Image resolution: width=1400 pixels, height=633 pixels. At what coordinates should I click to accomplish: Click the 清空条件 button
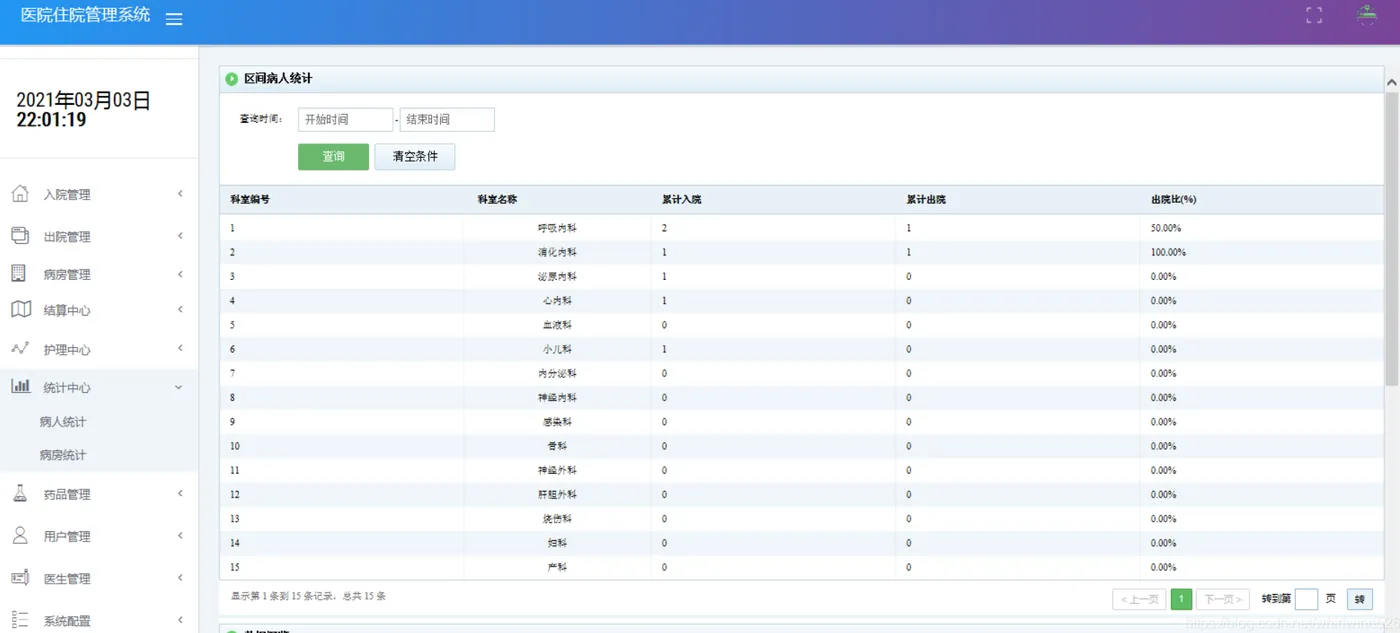pyautogui.click(x=415, y=157)
